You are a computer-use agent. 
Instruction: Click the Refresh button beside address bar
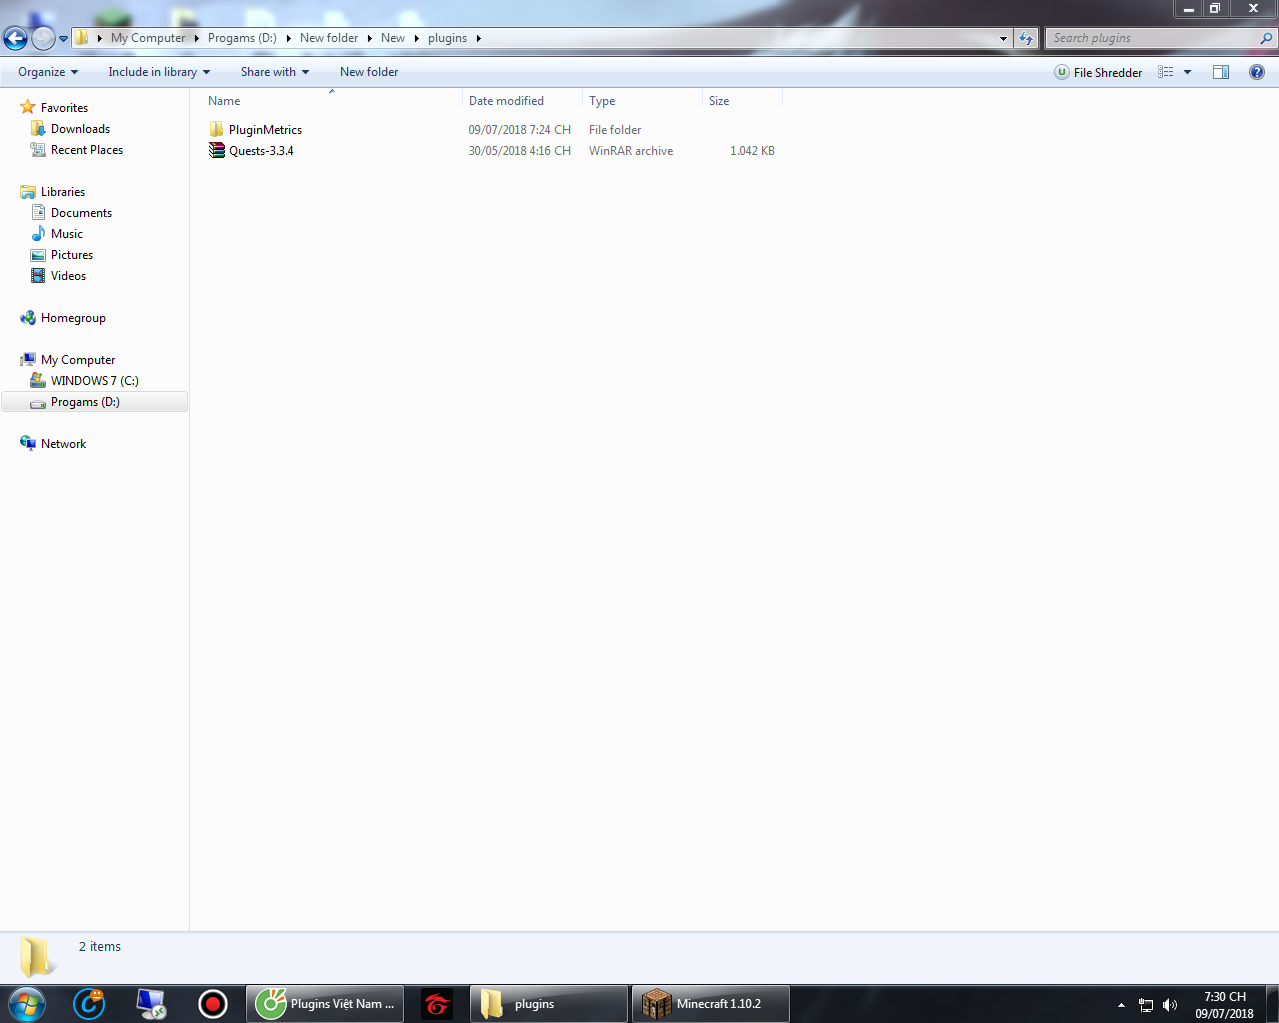[1026, 38]
